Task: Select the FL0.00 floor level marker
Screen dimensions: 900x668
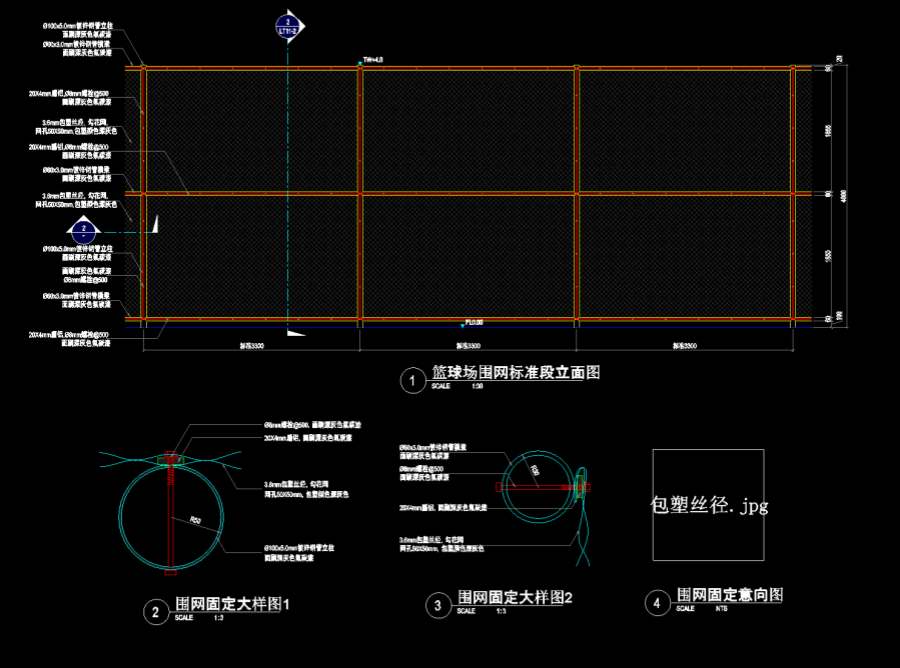Action: point(473,323)
